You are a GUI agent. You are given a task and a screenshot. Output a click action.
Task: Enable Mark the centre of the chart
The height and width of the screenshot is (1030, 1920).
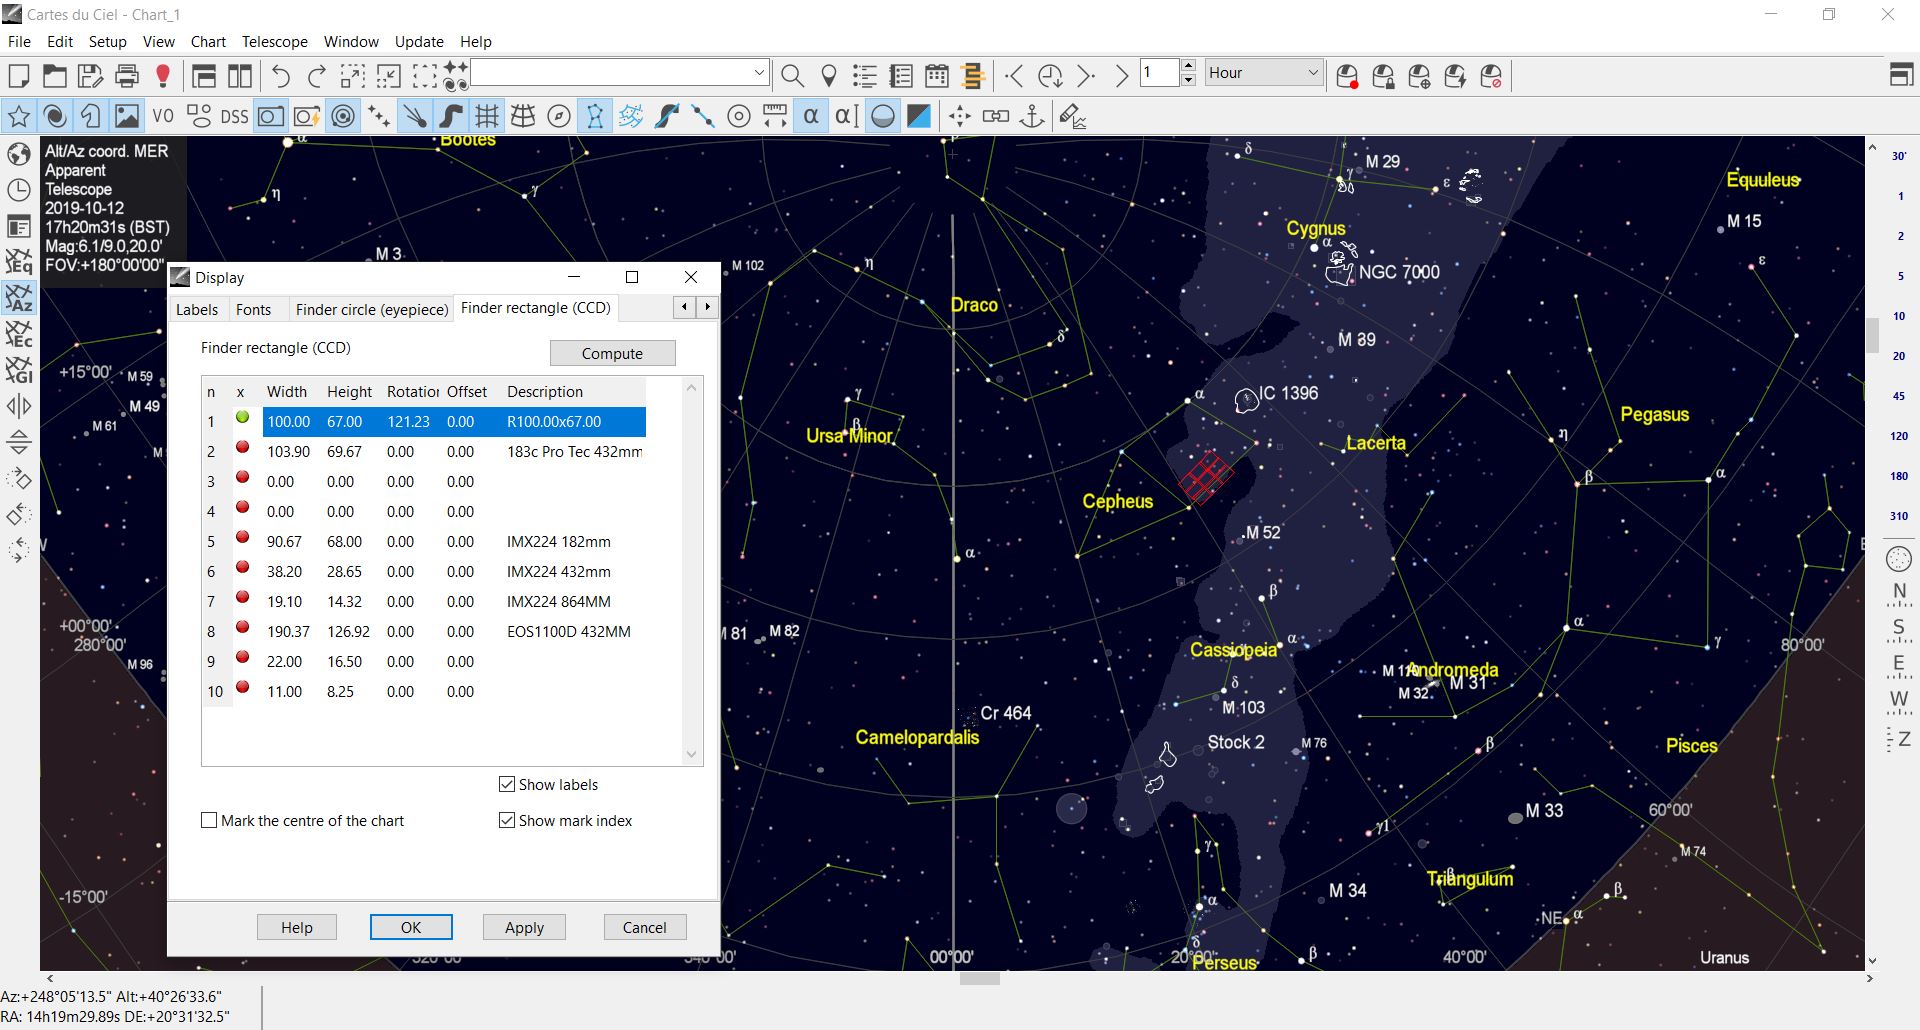209,820
